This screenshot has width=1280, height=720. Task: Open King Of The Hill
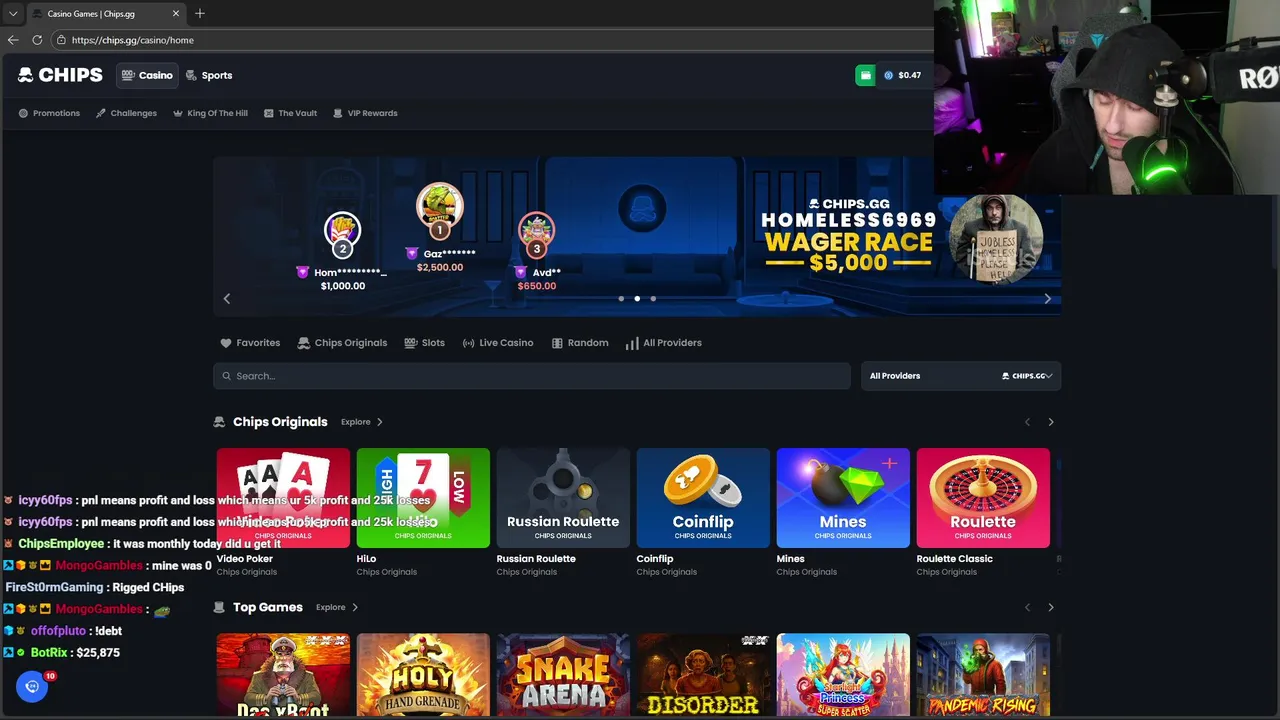tap(210, 113)
